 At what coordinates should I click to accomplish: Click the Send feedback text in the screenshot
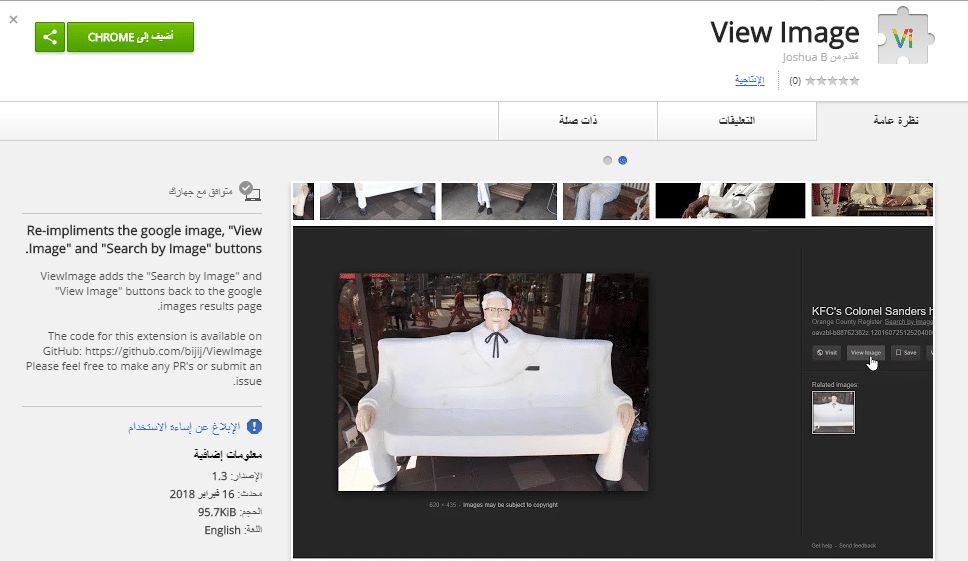coord(857,546)
